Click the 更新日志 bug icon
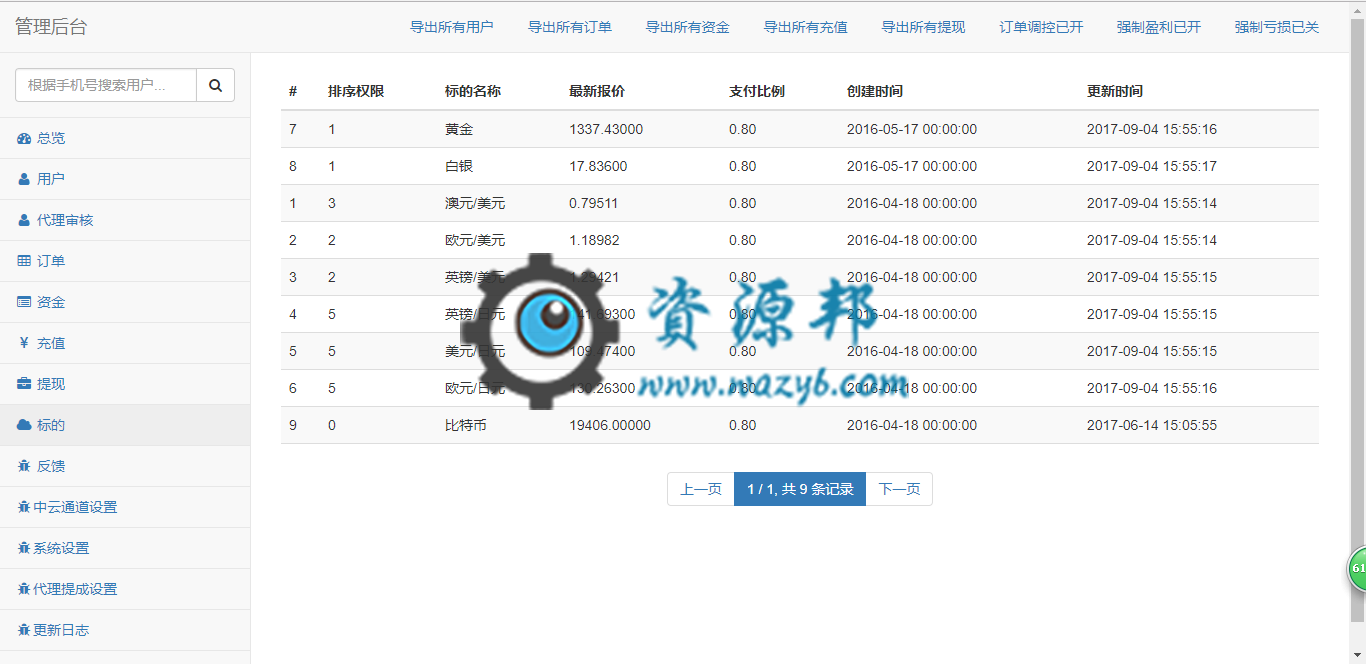This screenshot has height=664, width=1366. click(24, 630)
